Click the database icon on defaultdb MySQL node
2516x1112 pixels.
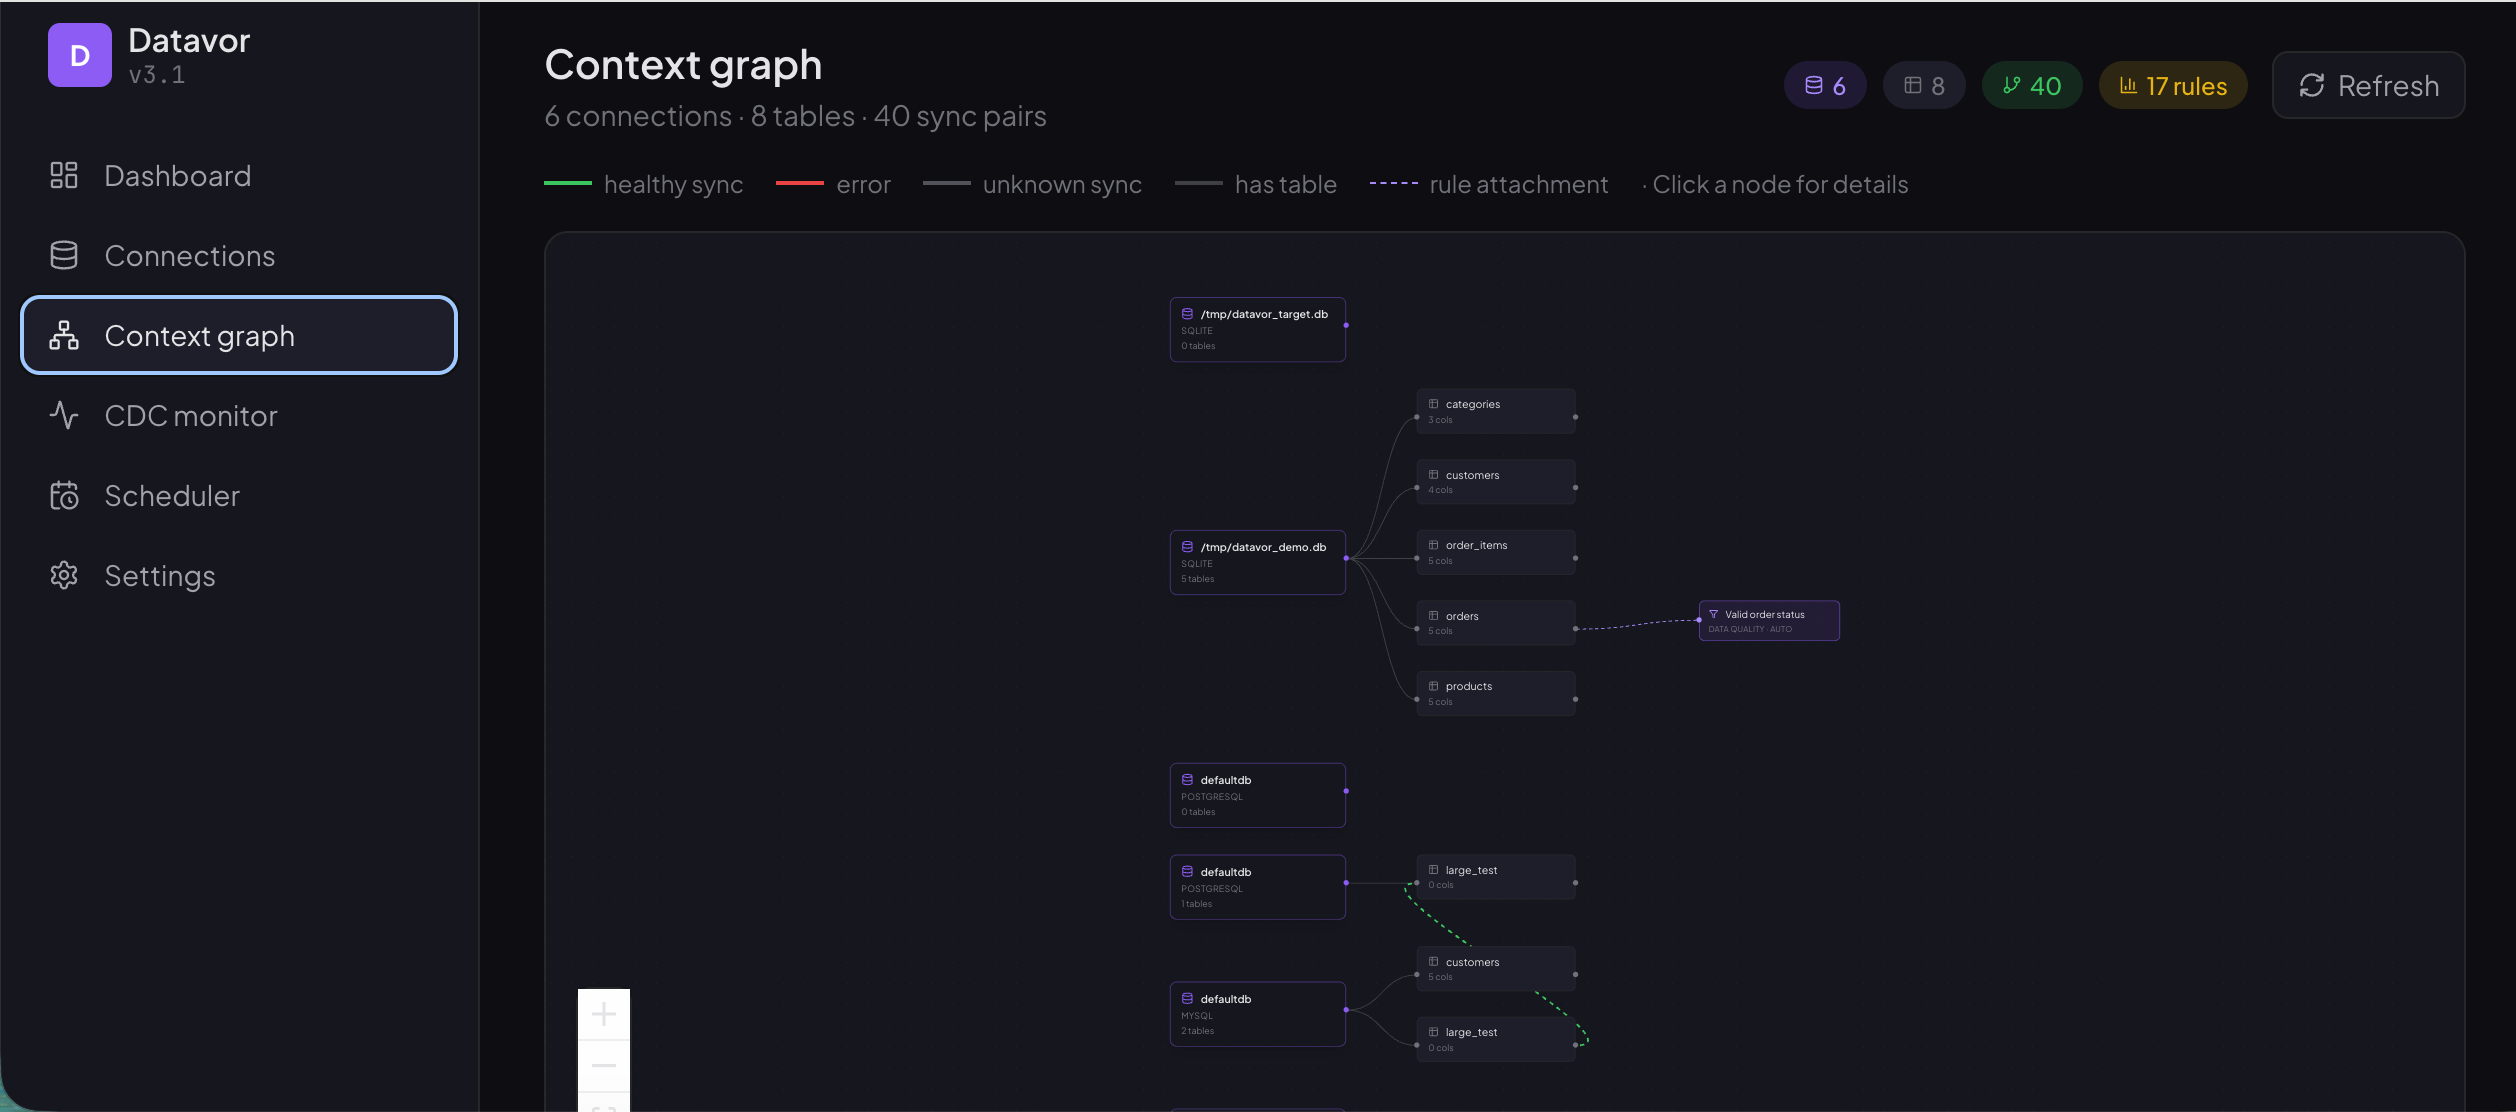1187,999
